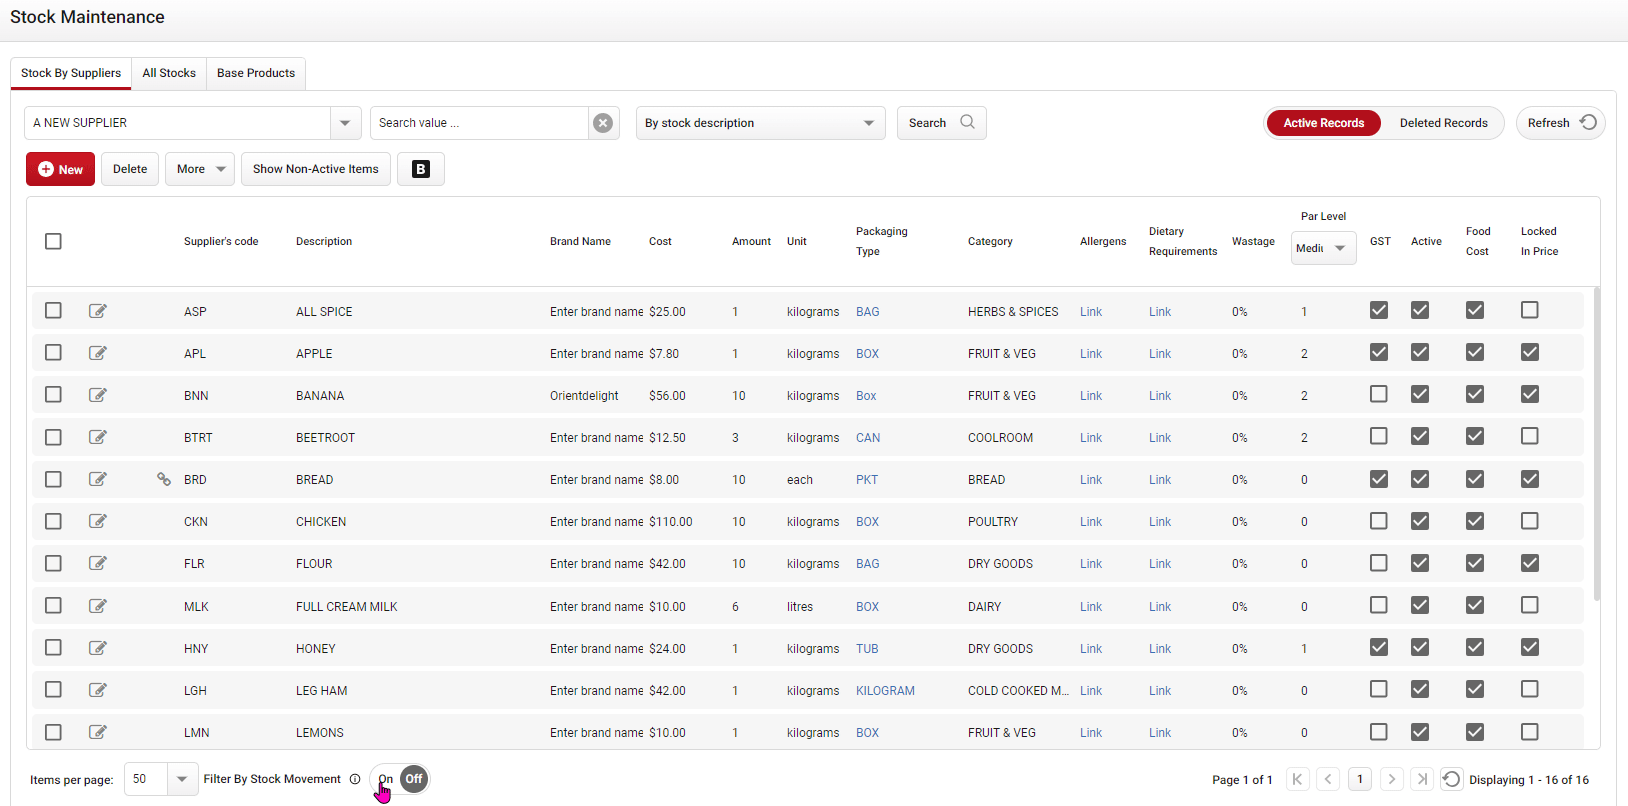Open the By stock description dropdown
Screen dimensions: 1628x806
[x=760, y=123]
